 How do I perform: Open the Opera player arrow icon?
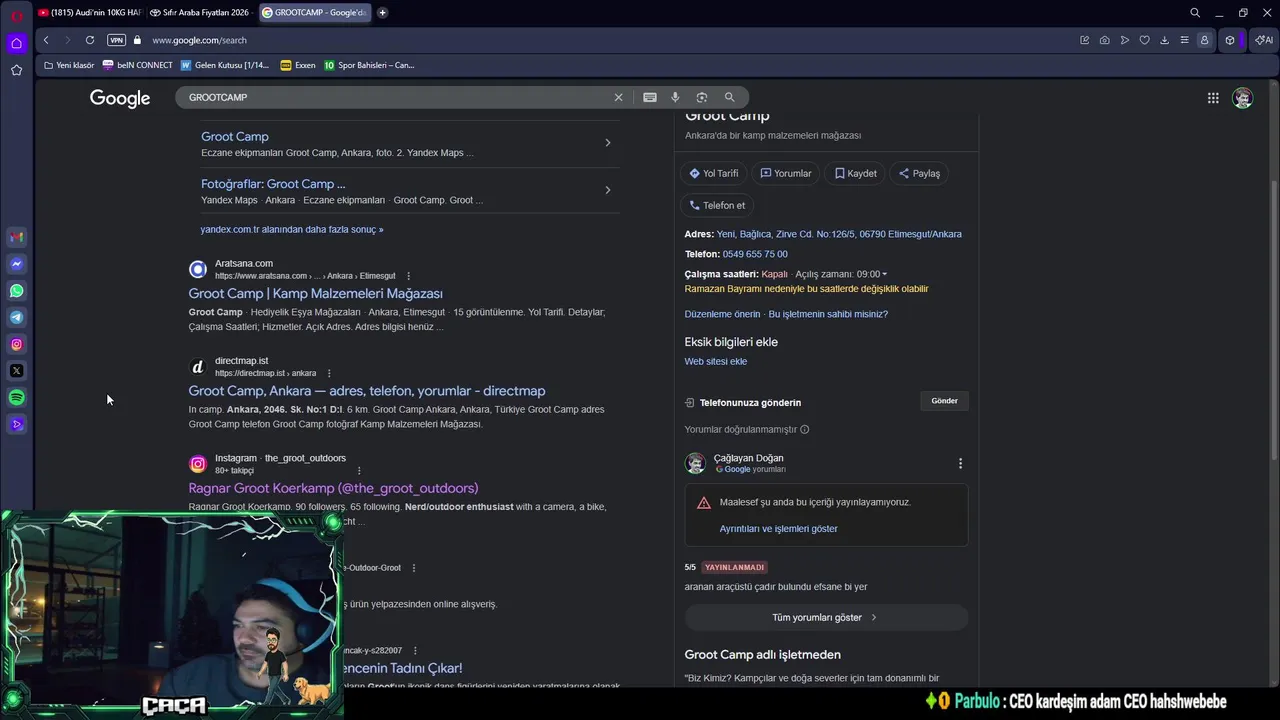(1124, 40)
